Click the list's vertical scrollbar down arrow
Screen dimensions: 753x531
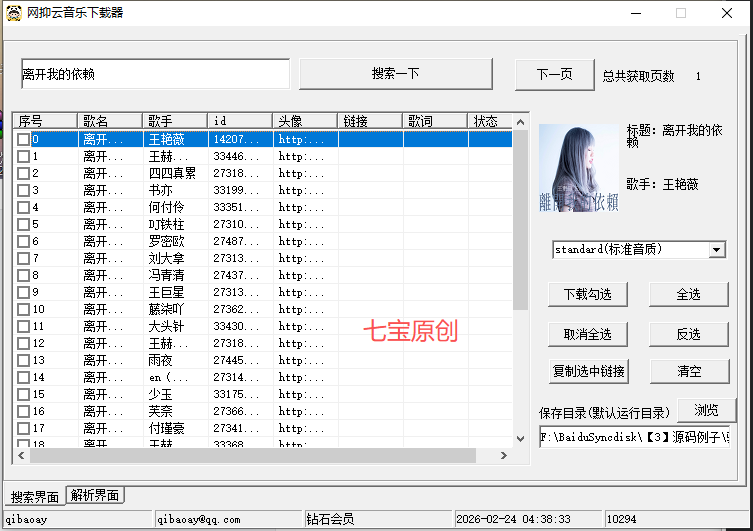point(520,438)
